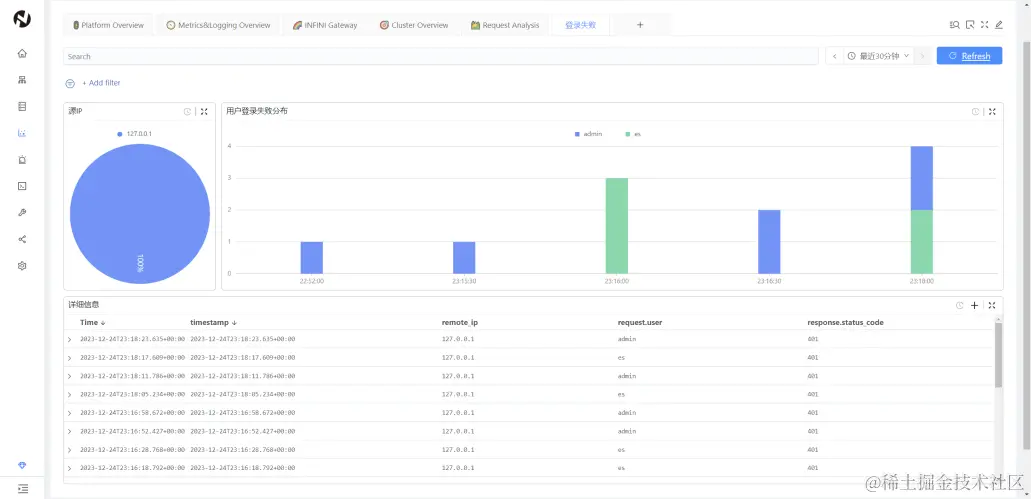Click the clock icon on 用户登录失败分布 panel

coord(976,112)
